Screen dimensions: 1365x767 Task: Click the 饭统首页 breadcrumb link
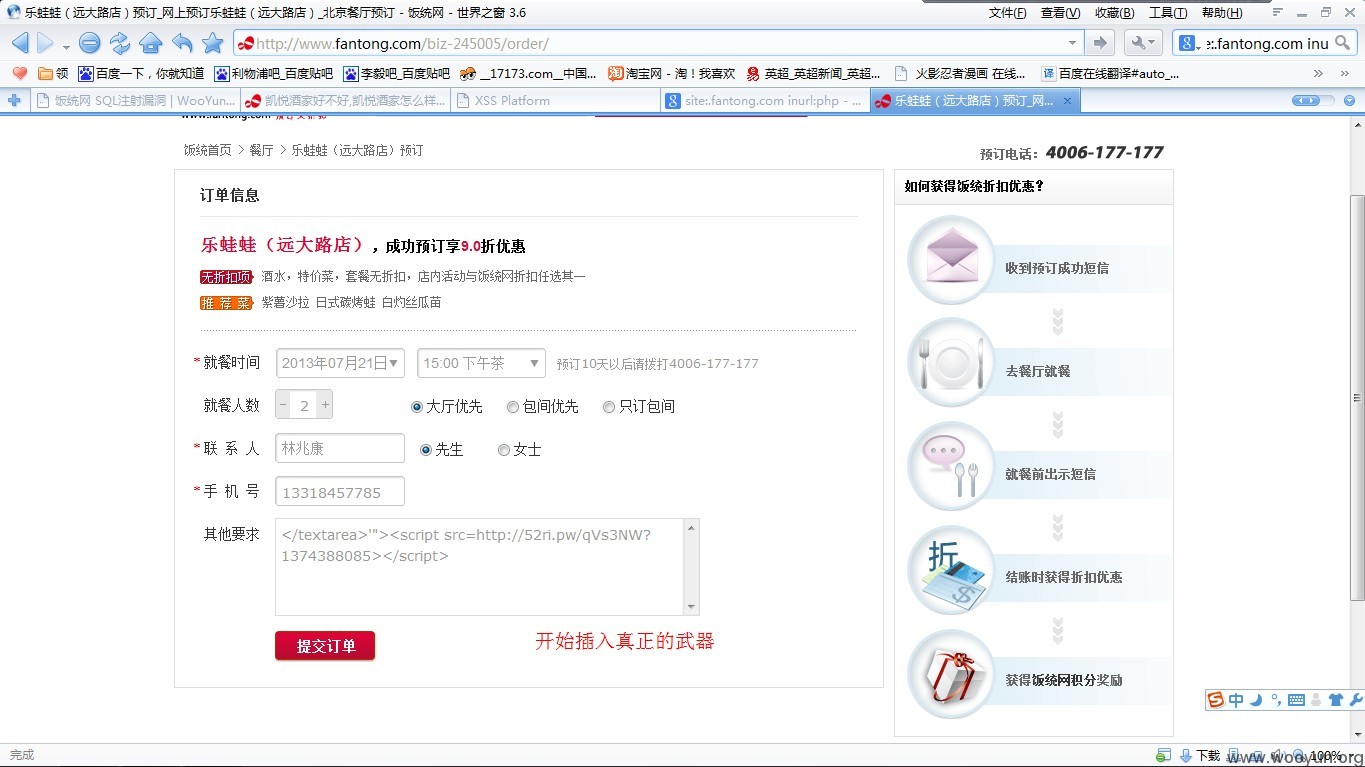point(207,150)
